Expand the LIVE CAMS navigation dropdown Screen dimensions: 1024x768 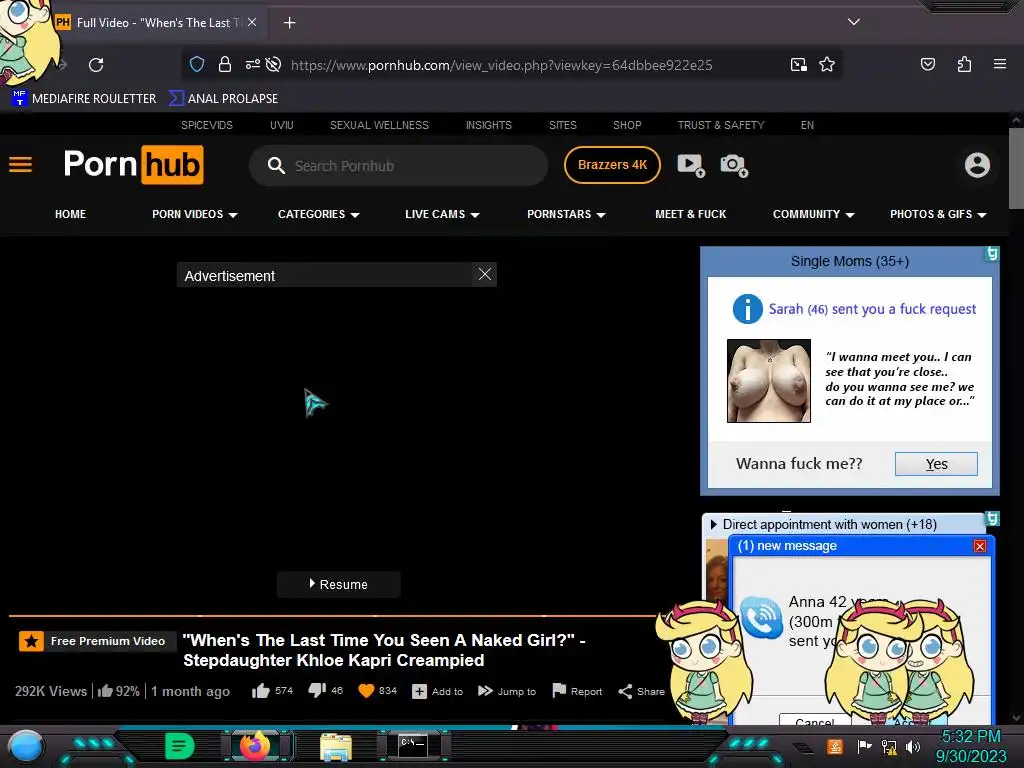(442, 214)
